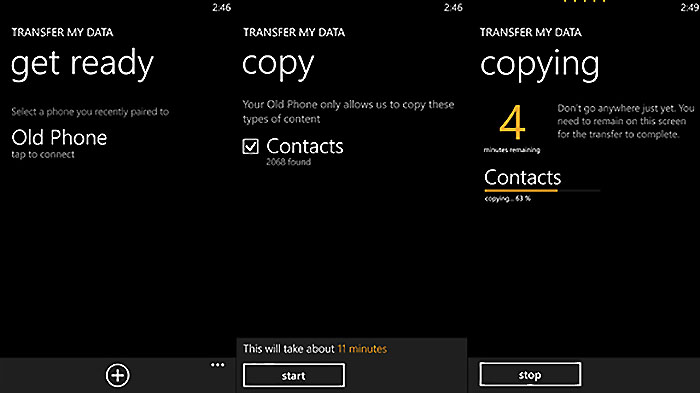Tap the large yellow 4 minutes counter
700x393 pixels.
tap(512, 122)
